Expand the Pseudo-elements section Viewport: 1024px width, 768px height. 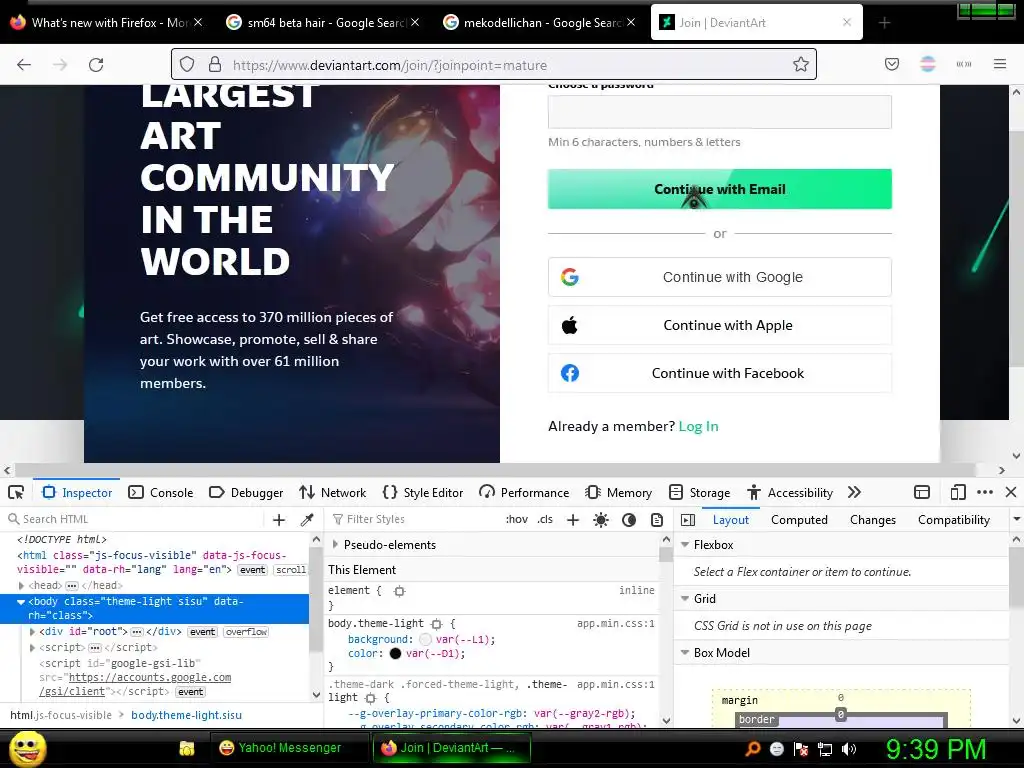tap(336, 545)
